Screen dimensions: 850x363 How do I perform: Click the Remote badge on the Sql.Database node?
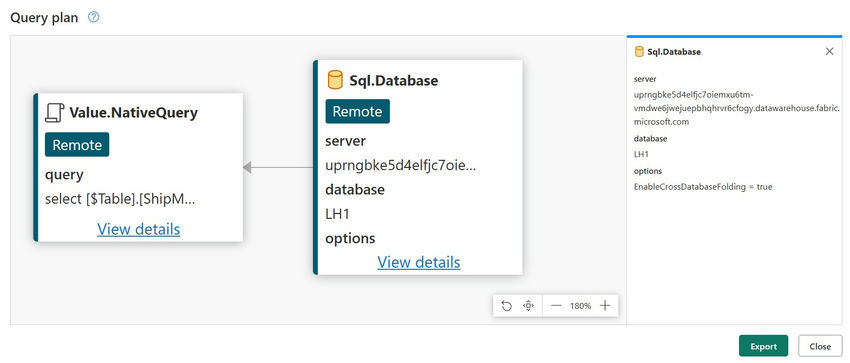(x=357, y=112)
